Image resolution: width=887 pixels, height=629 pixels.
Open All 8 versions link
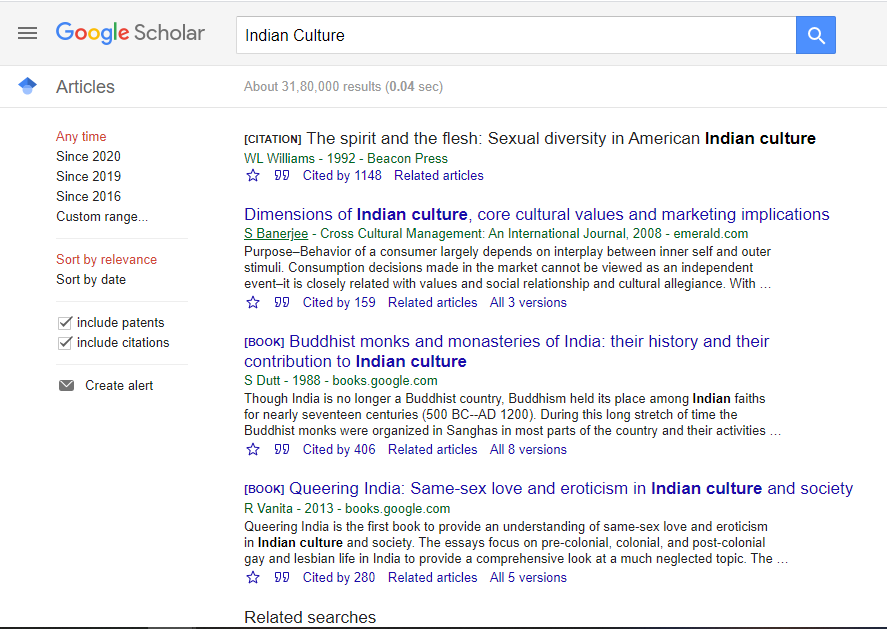tap(528, 450)
